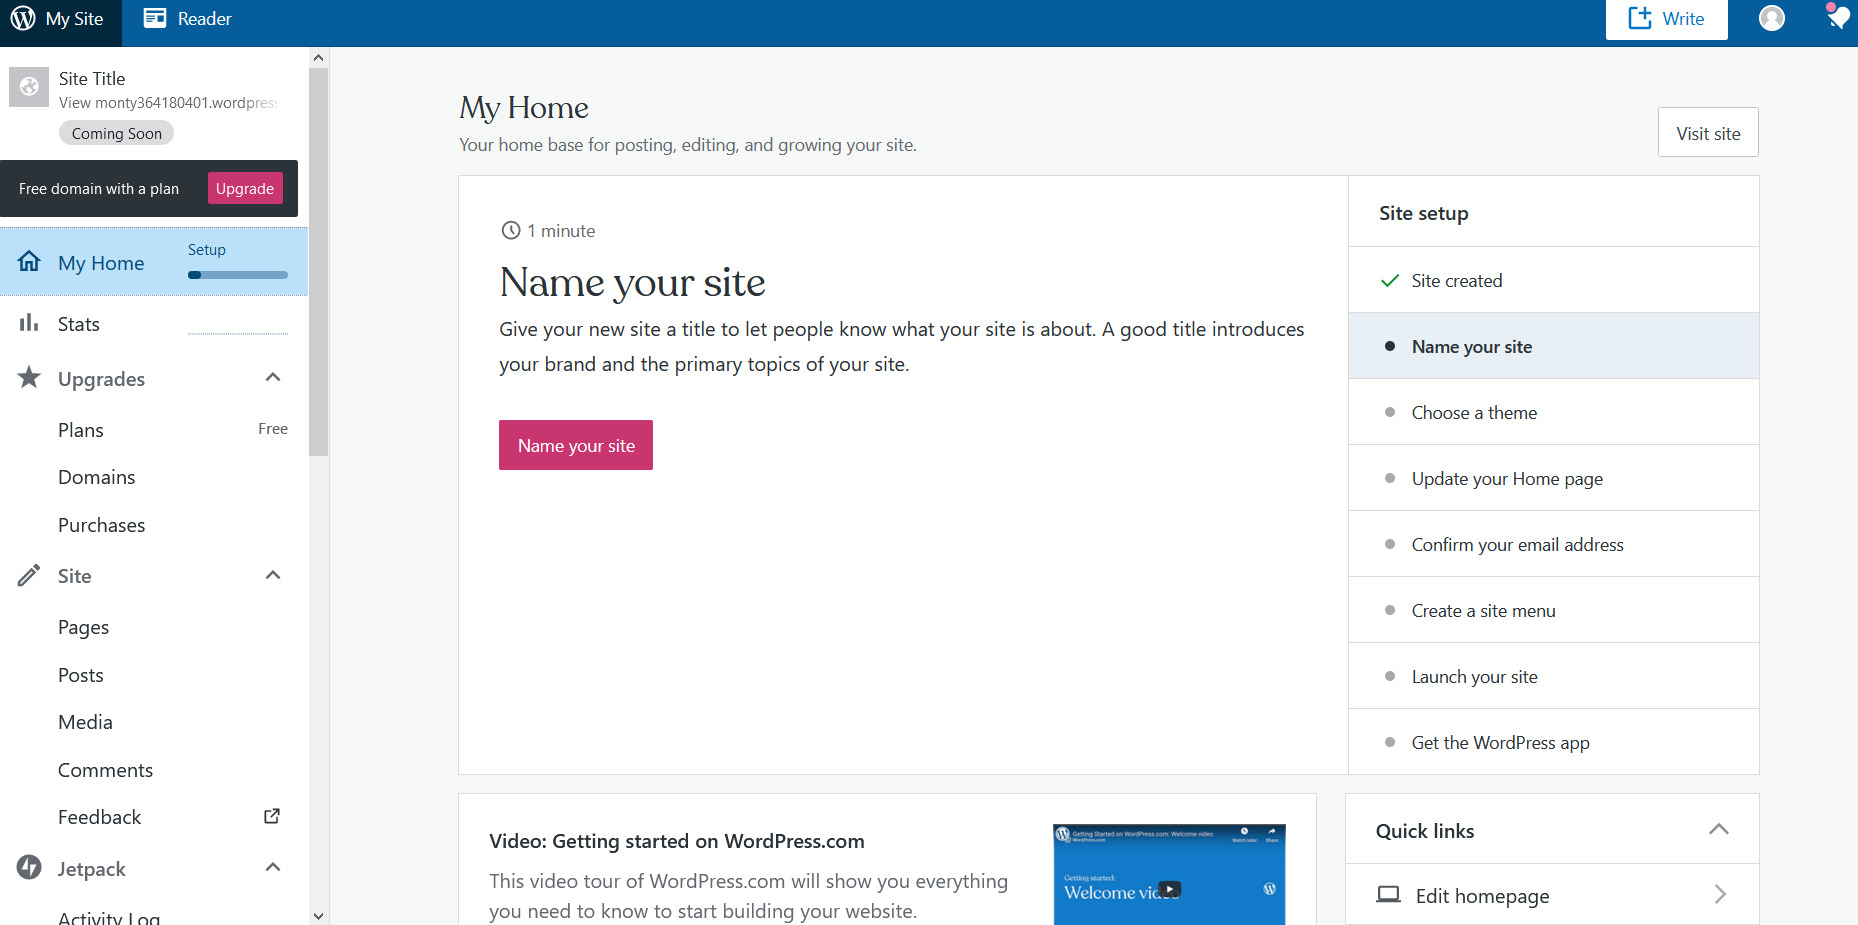The height and width of the screenshot is (925, 1858).
Task: Open the user profile avatar
Action: (x=1772, y=18)
